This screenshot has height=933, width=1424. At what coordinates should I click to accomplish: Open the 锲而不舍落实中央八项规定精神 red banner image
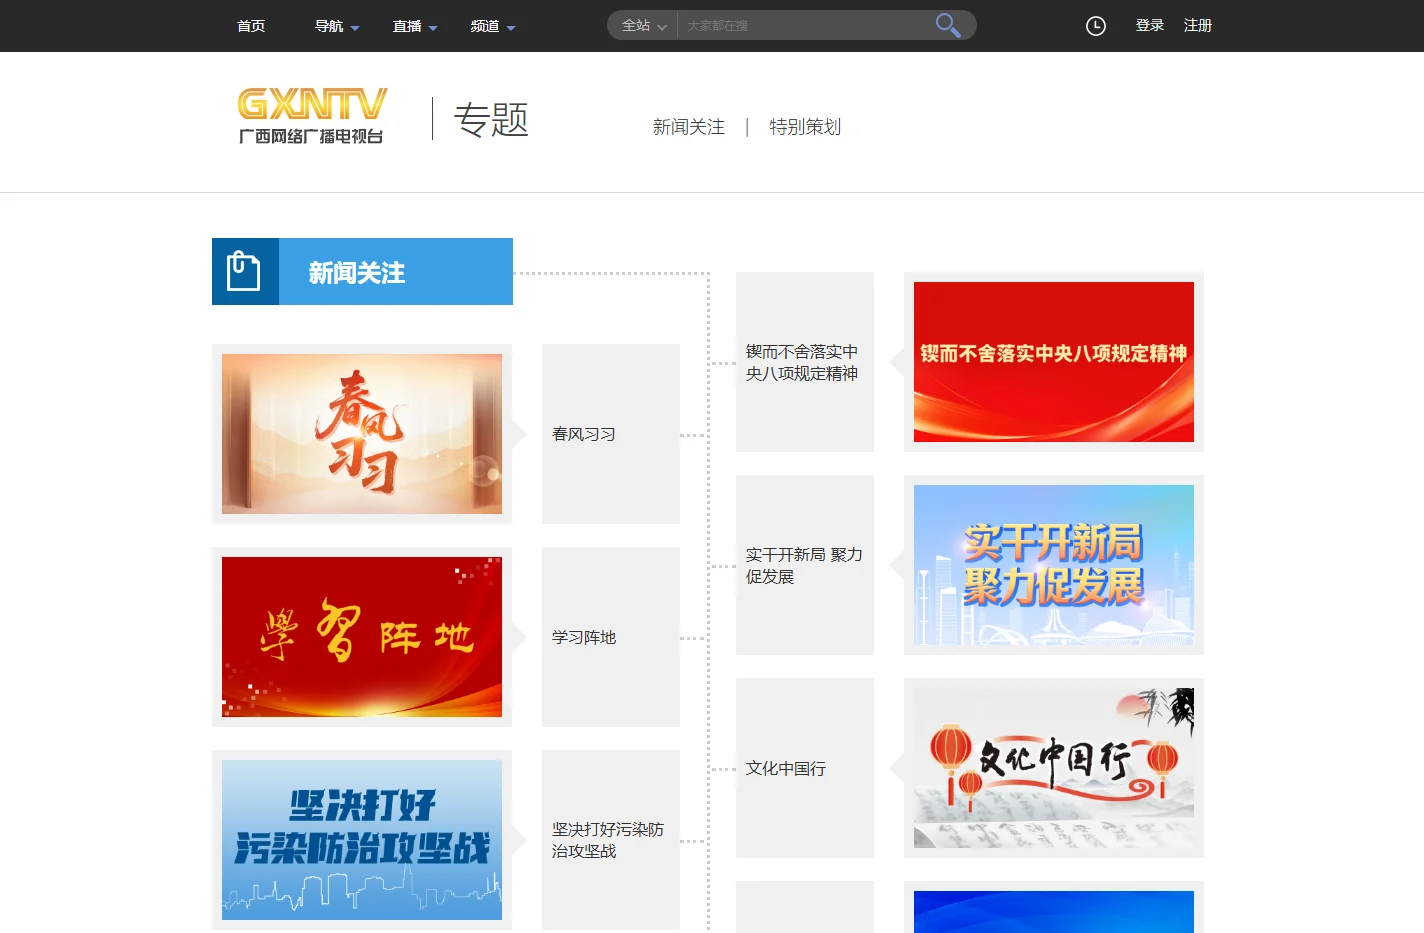click(1054, 362)
